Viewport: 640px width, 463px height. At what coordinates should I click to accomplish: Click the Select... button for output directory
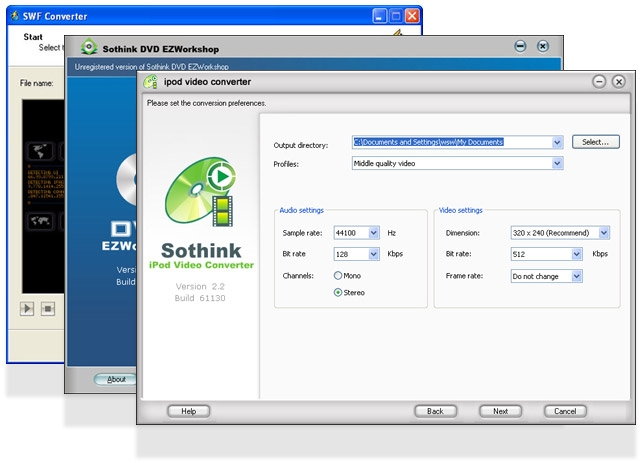click(x=596, y=142)
